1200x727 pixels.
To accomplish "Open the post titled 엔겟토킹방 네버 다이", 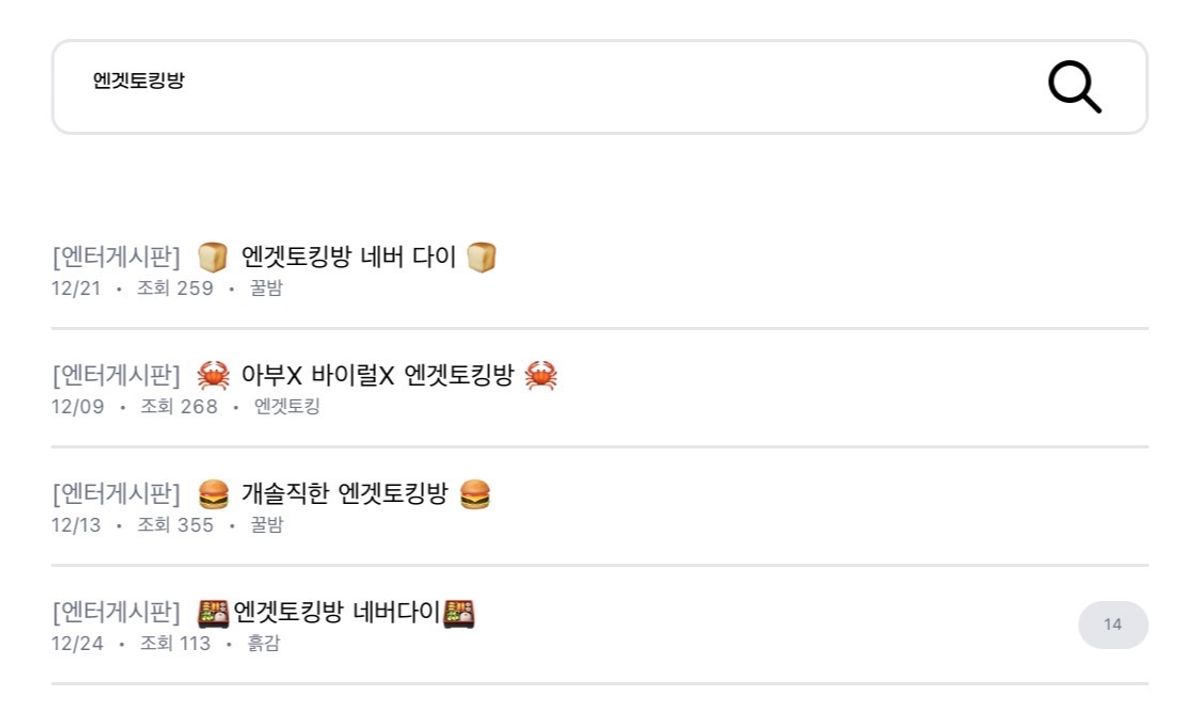I will click(349, 258).
